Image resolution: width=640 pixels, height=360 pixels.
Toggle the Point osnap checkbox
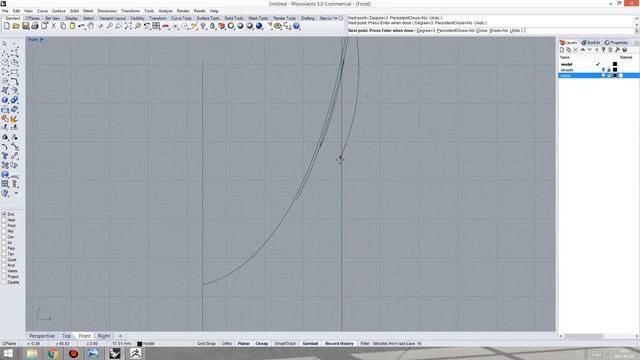4,225
